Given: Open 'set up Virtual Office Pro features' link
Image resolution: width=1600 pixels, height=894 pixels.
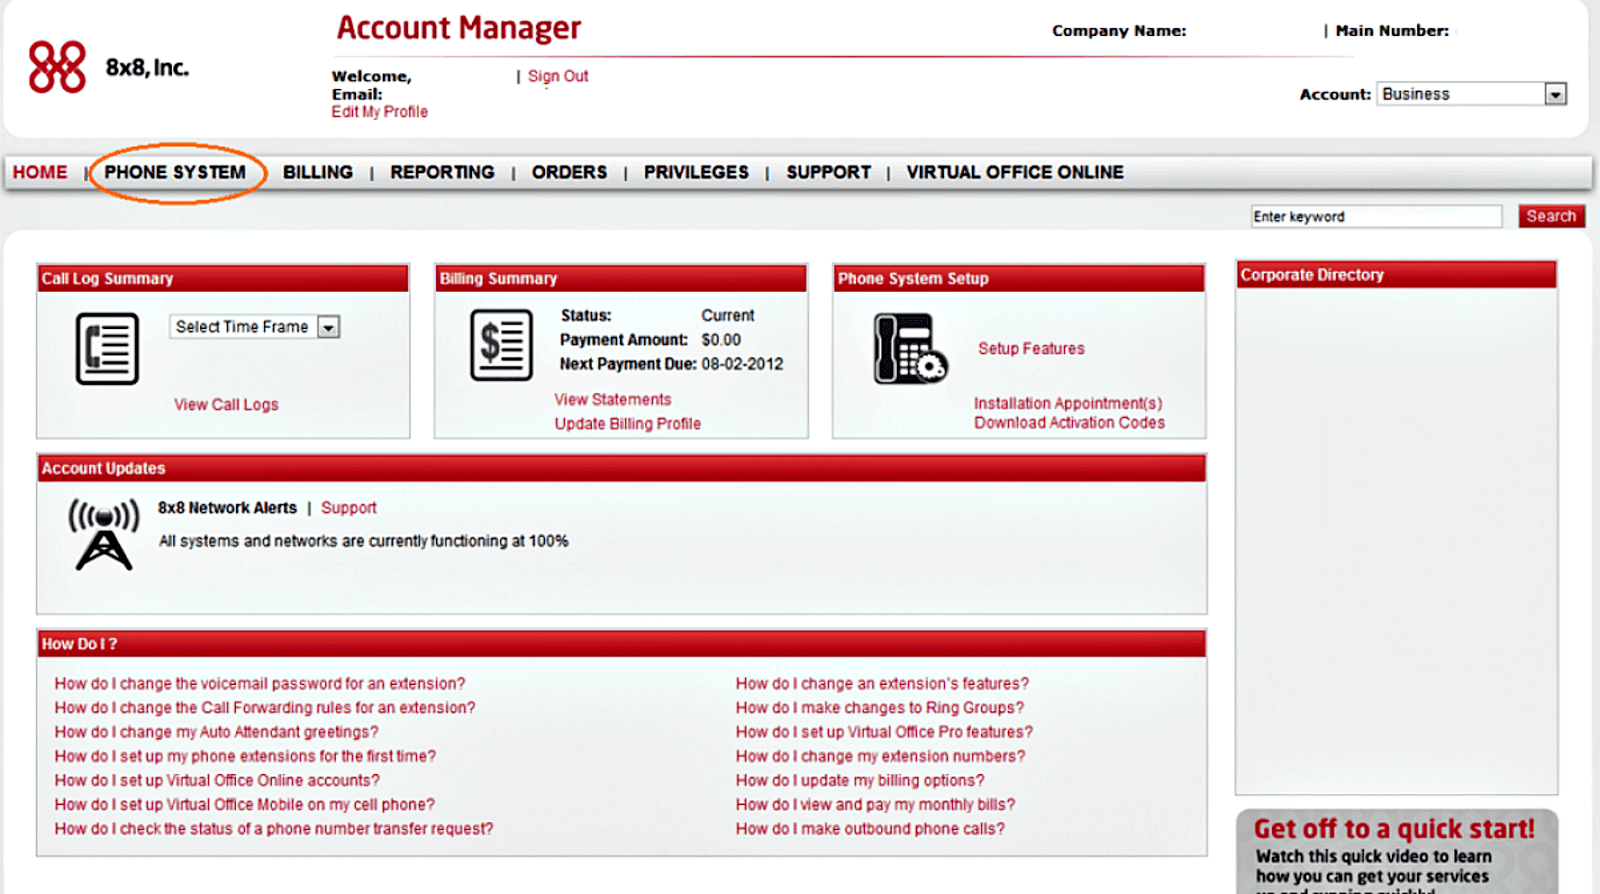Looking at the screenshot, I should [x=884, y=732].
